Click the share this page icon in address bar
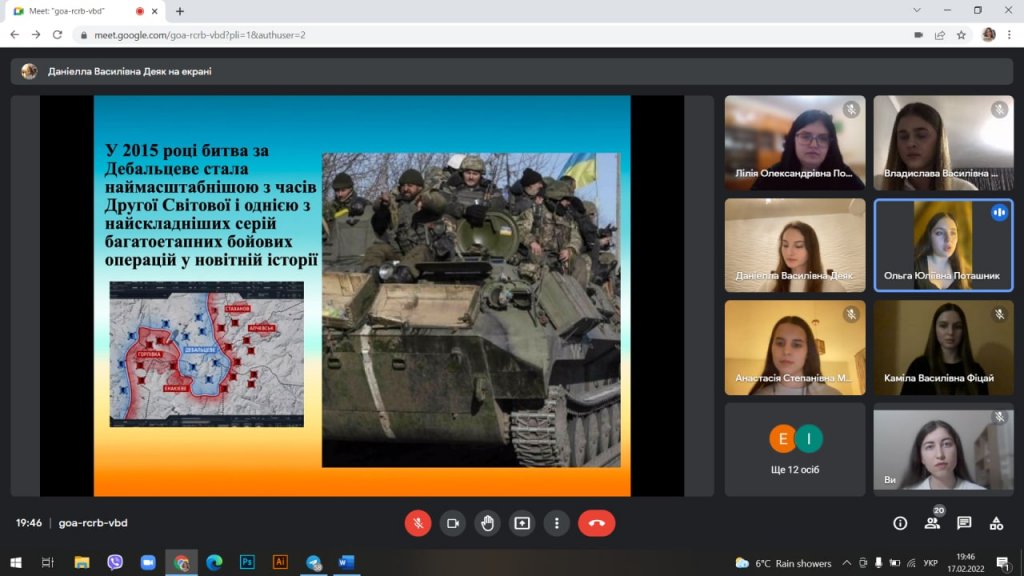This screenshot has height=576, width=1024. coord(940,34)
